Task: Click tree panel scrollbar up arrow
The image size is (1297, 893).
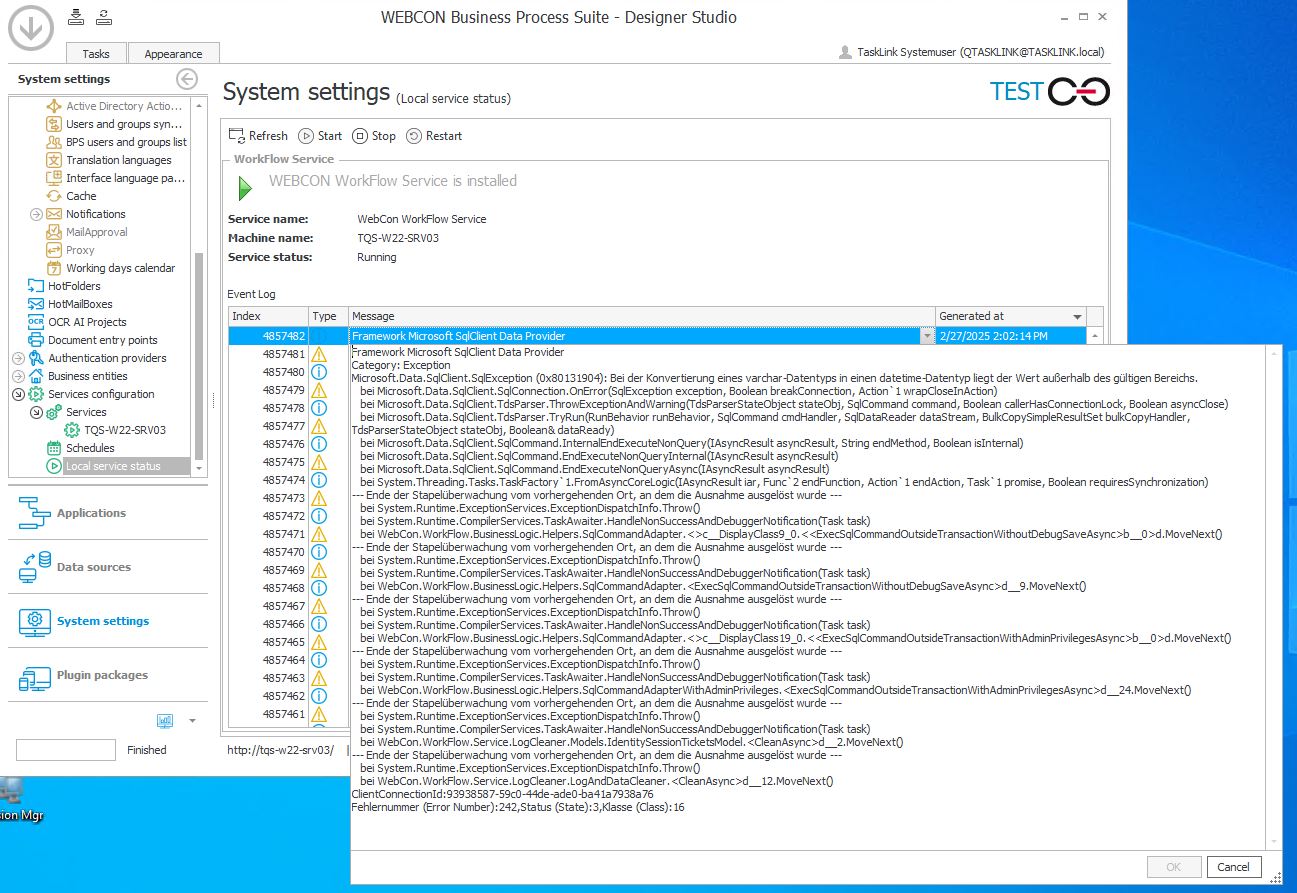Action: pyautogui.click(x=199, y=104)
